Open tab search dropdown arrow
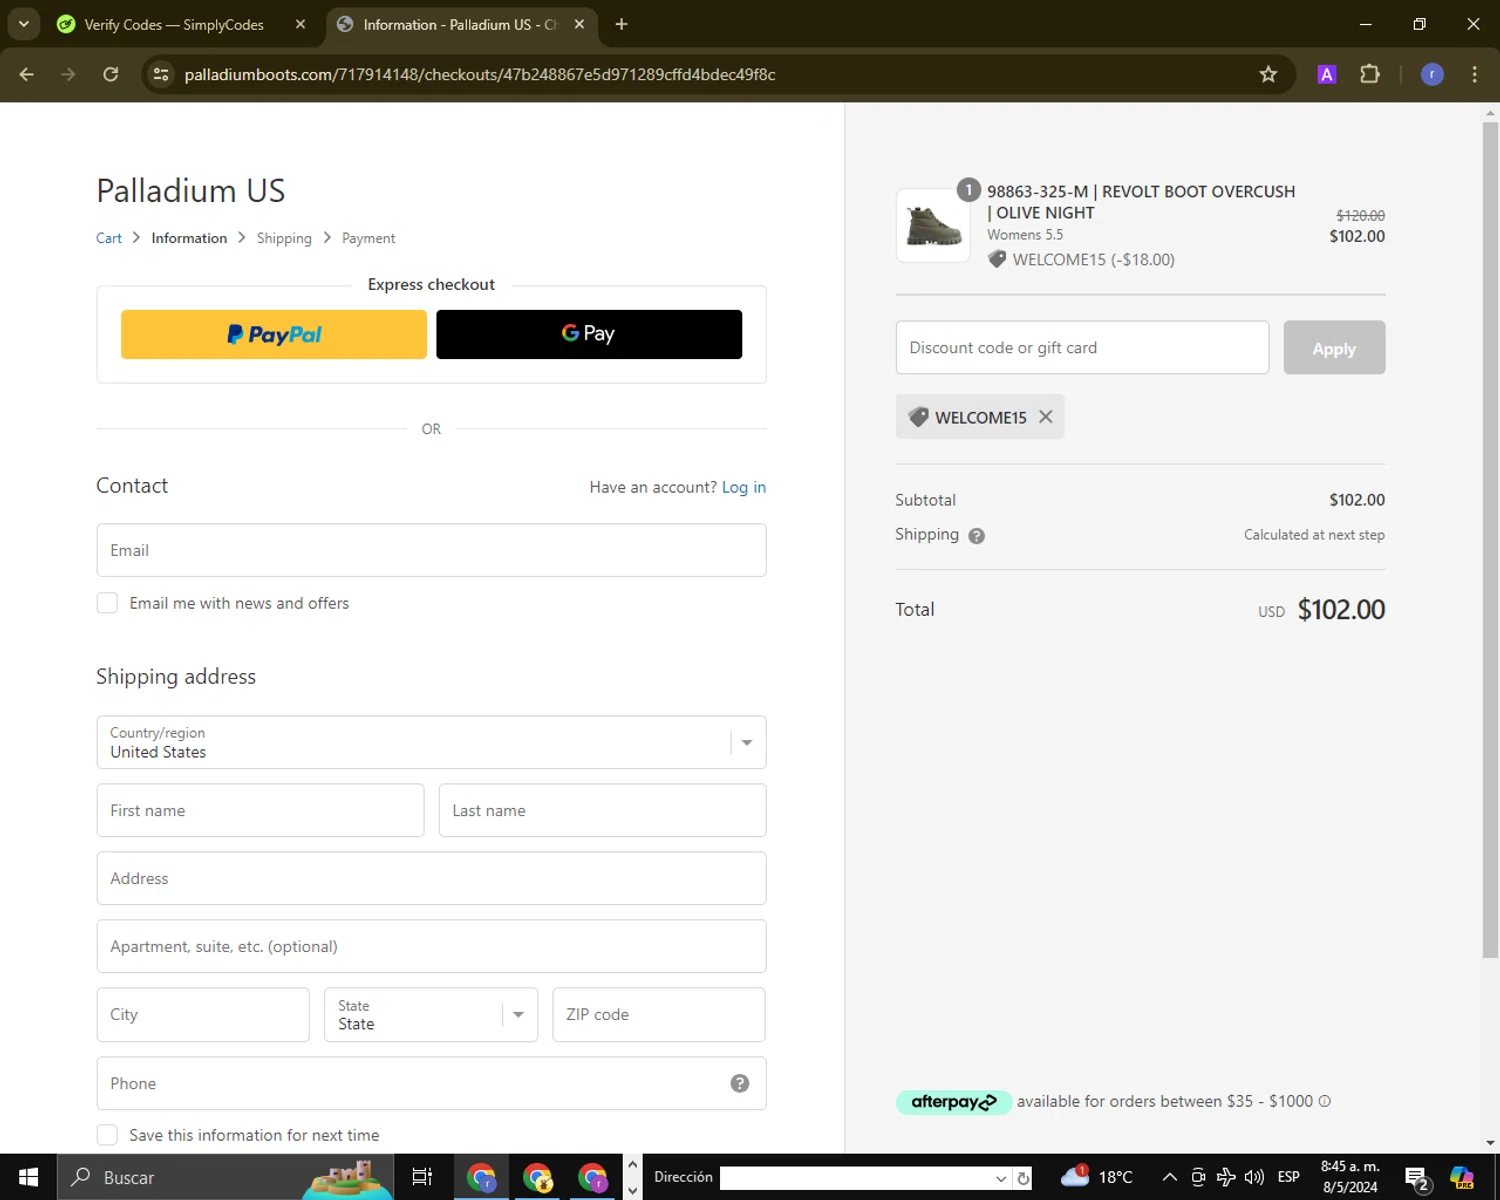Viewport: 1500px width, 1200px height. (24, 24)
